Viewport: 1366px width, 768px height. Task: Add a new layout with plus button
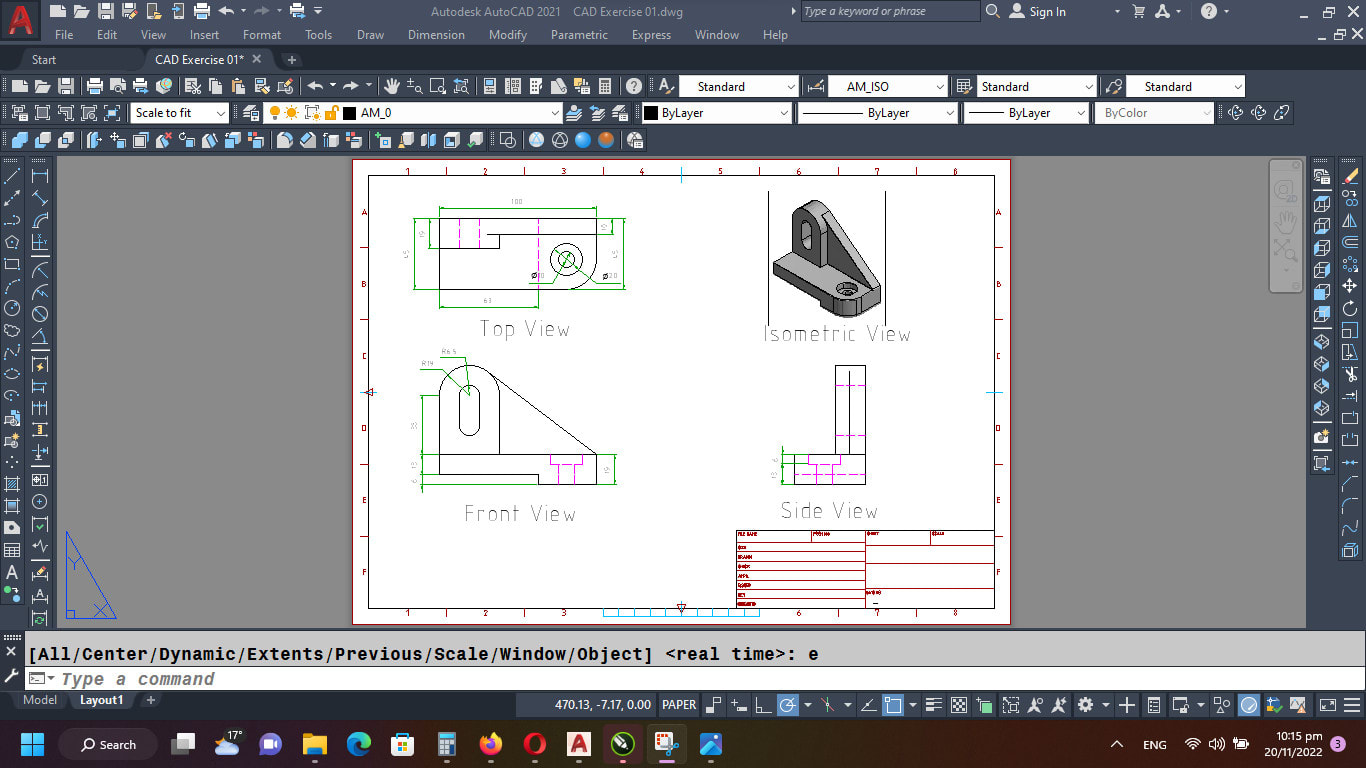(151, 700)
